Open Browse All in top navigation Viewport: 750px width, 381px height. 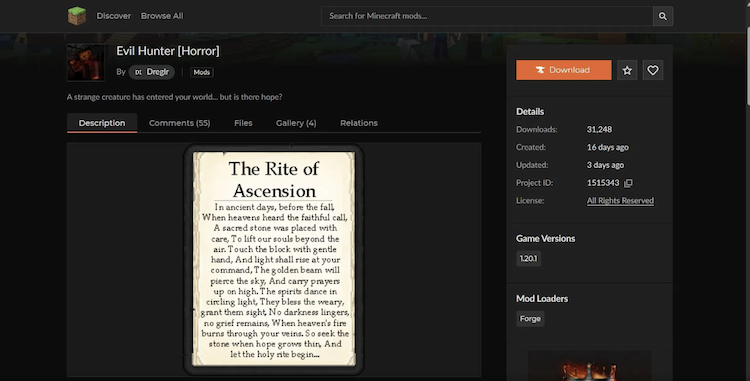coord(162,16)
